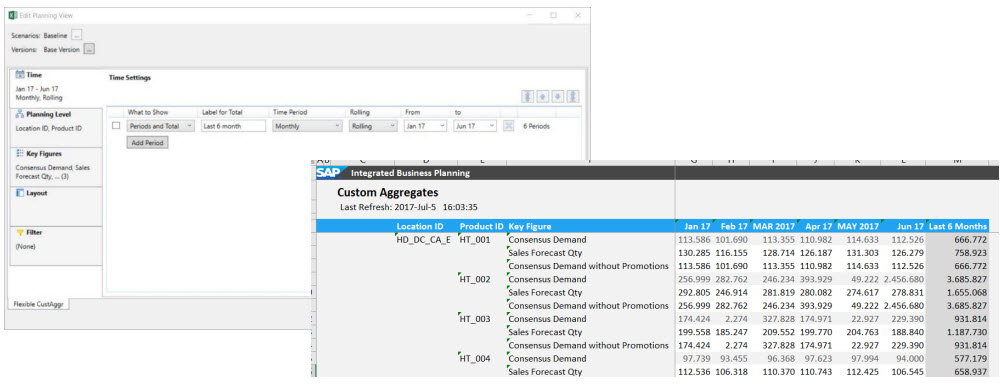1004x384 pixels.
Task: Click the move-down arrow icon in Time Settings
Action: click(558, 97)
